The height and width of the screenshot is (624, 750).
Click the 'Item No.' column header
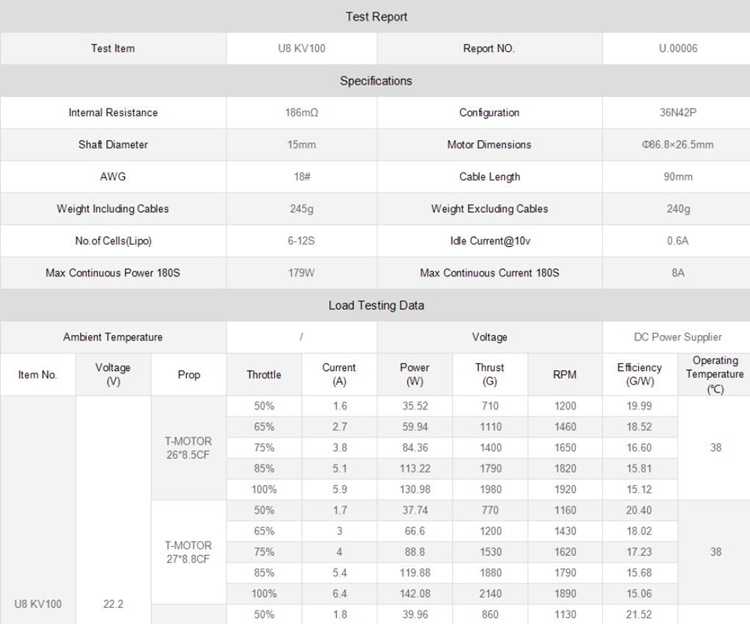click(x=37, y=375)
